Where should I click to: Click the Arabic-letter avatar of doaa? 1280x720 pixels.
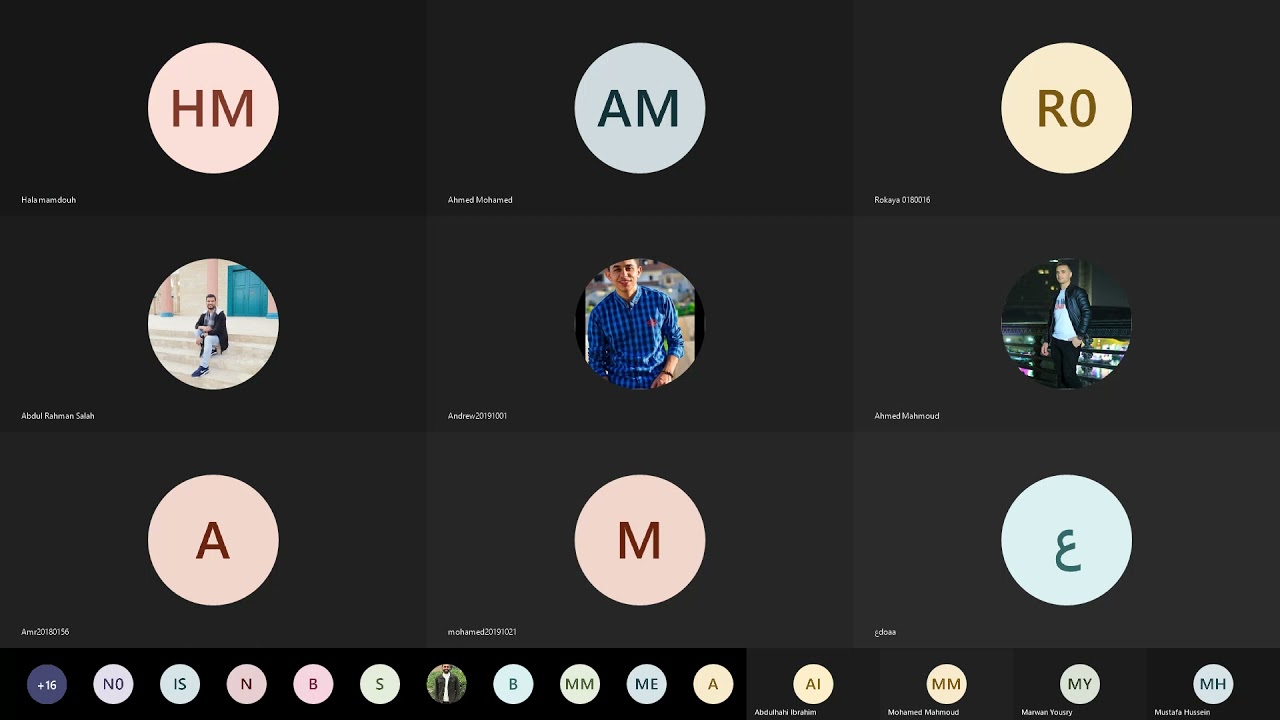(1066, 540)
